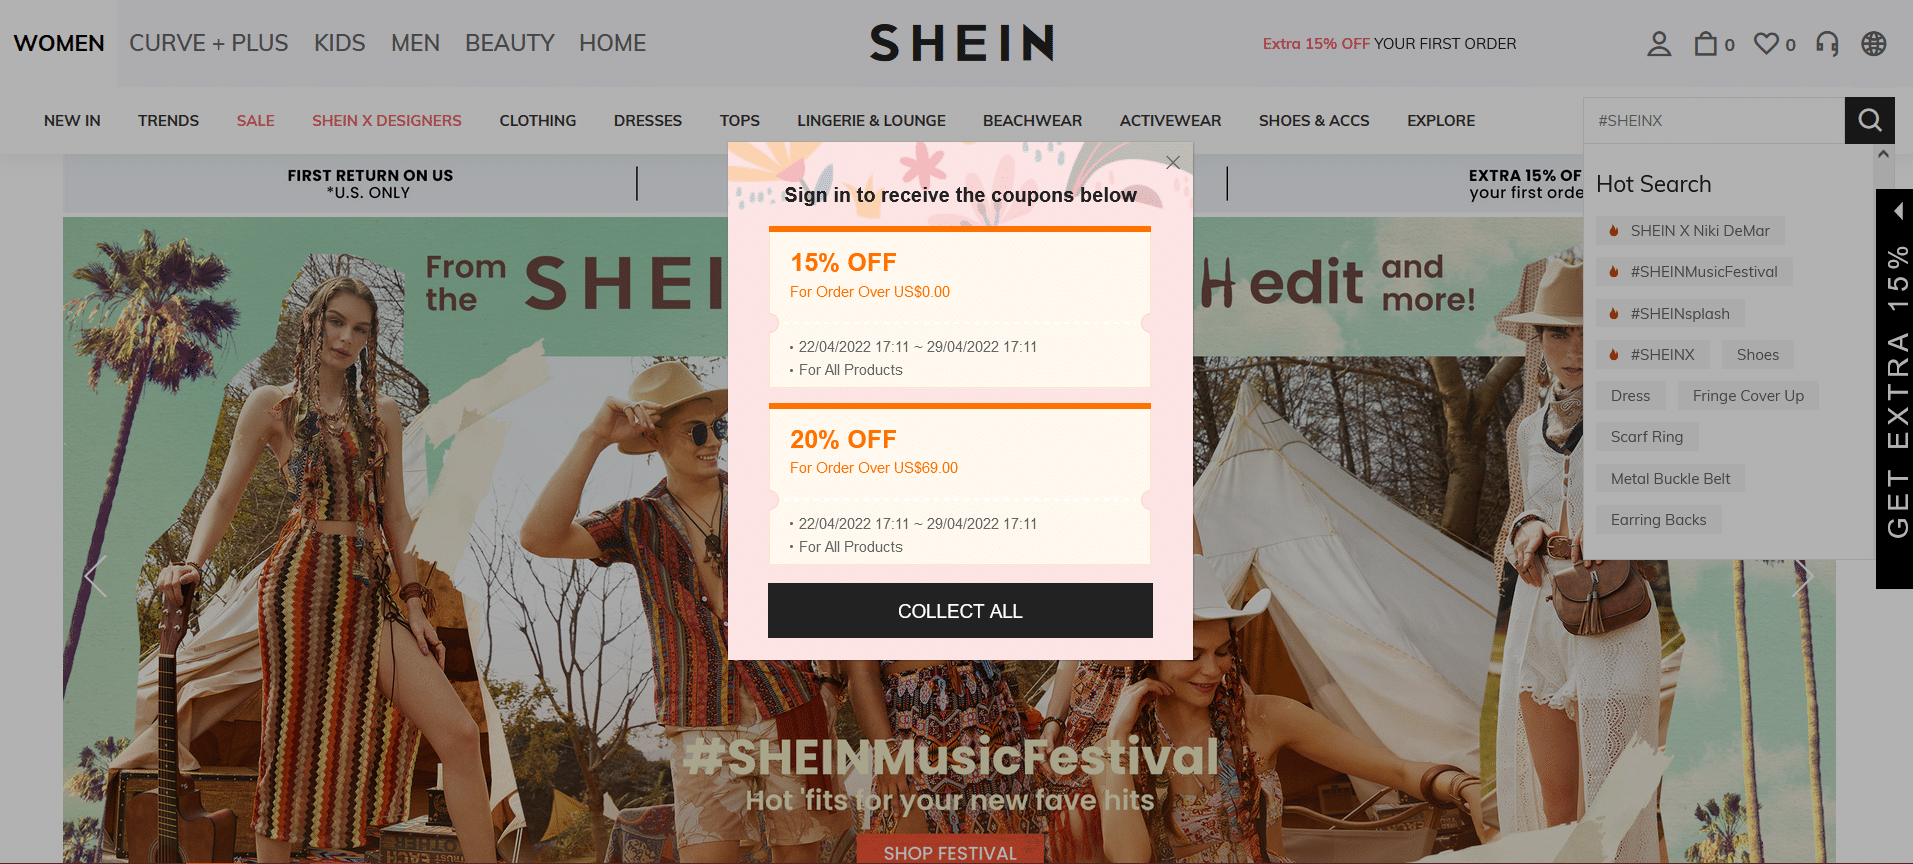
Task: Select #SHEINMusicFestival hot search tag
Action: tap(1694, 272)
